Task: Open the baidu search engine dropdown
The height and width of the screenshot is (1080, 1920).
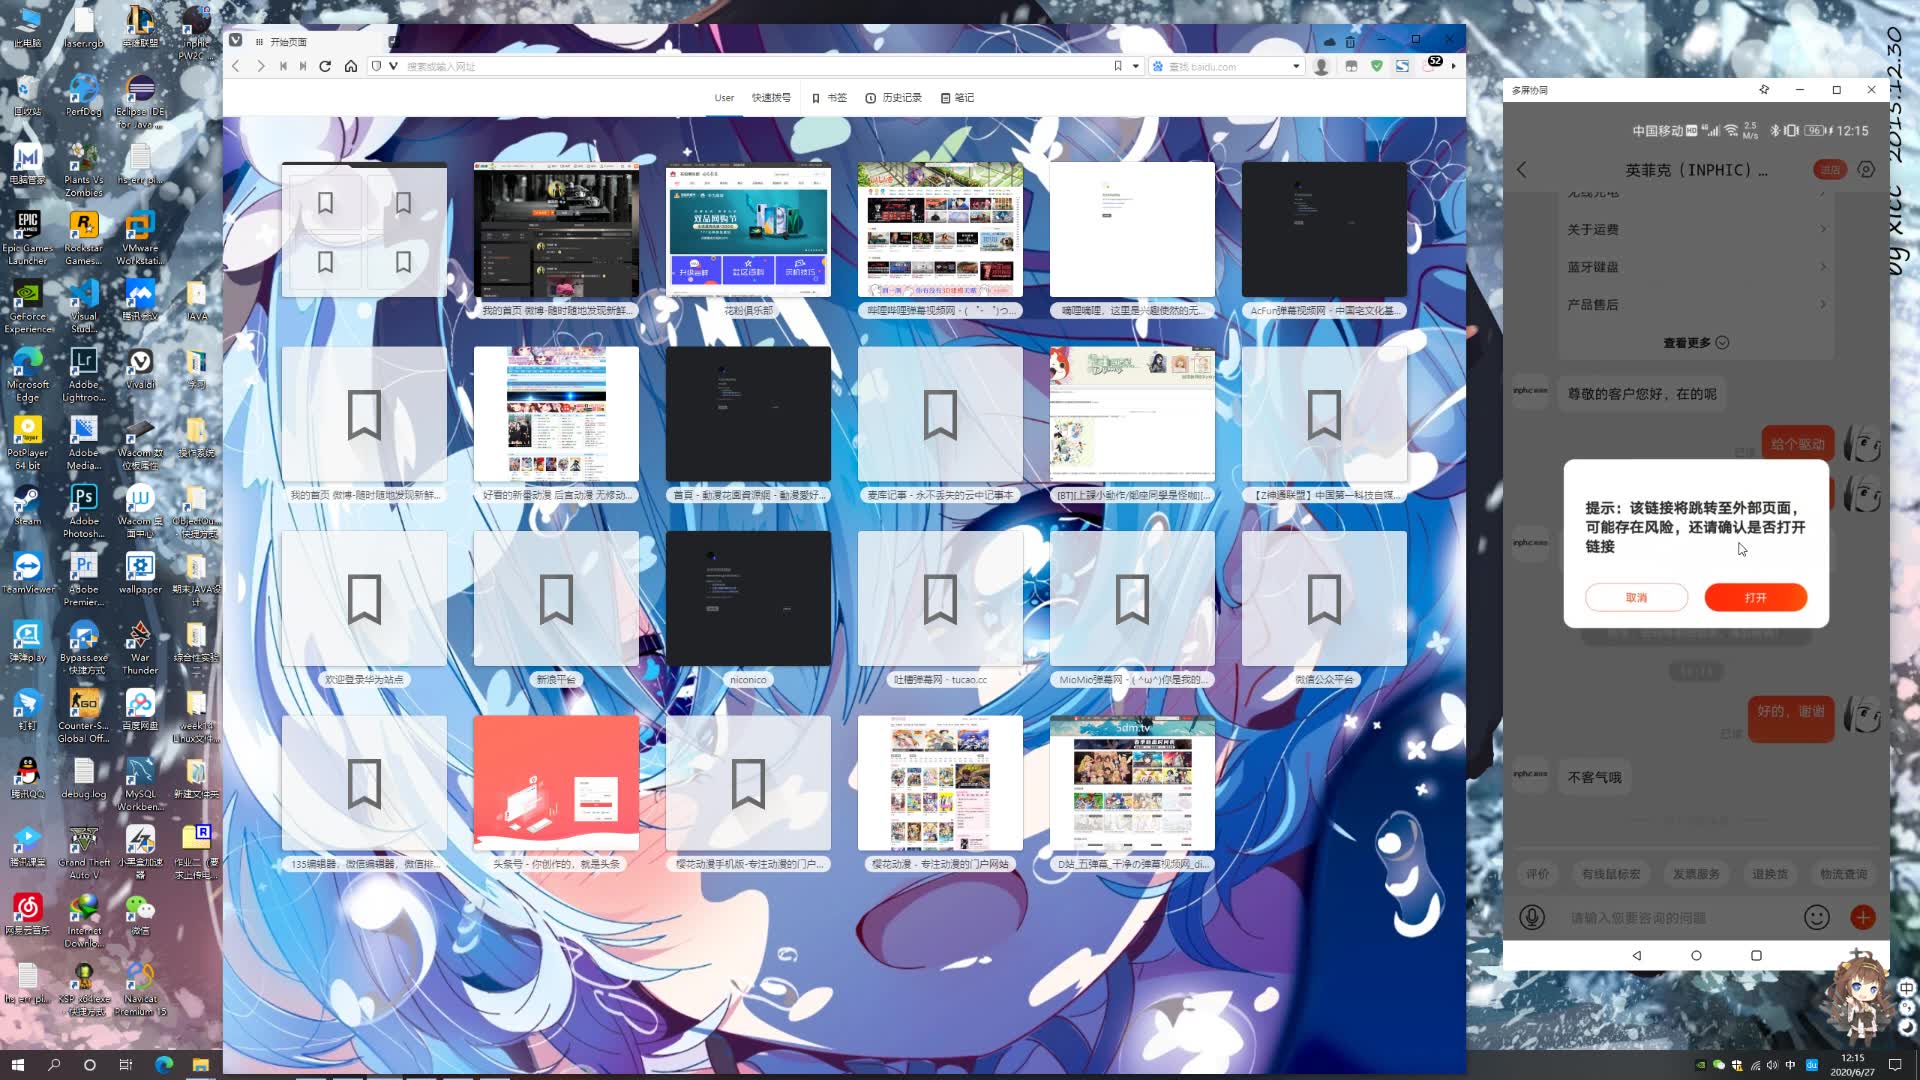Action: point(1296,66)
